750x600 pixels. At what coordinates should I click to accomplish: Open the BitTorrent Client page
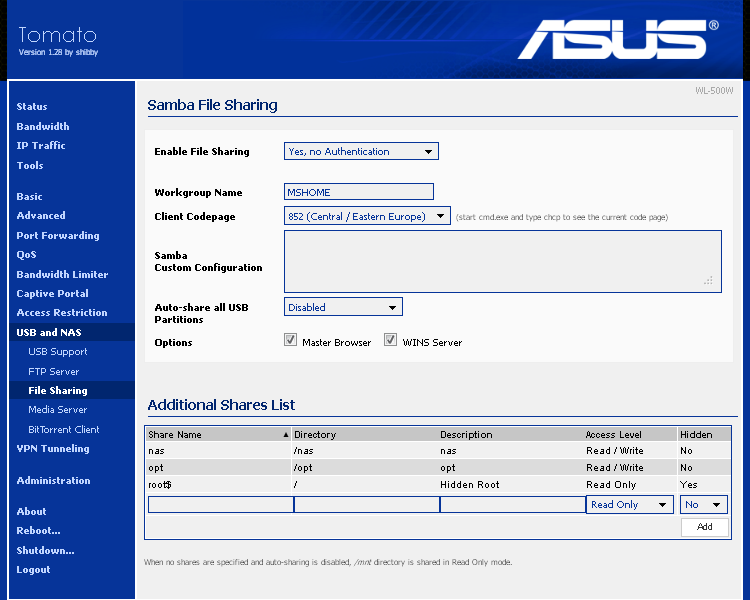point(64,429)
